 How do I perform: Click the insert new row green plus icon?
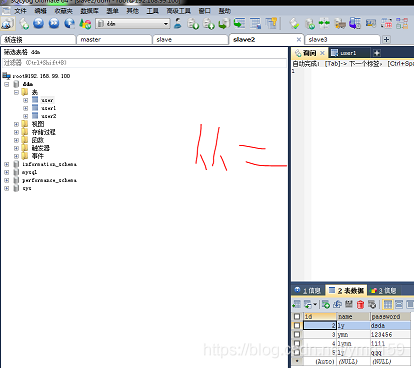tap(326, 304)
